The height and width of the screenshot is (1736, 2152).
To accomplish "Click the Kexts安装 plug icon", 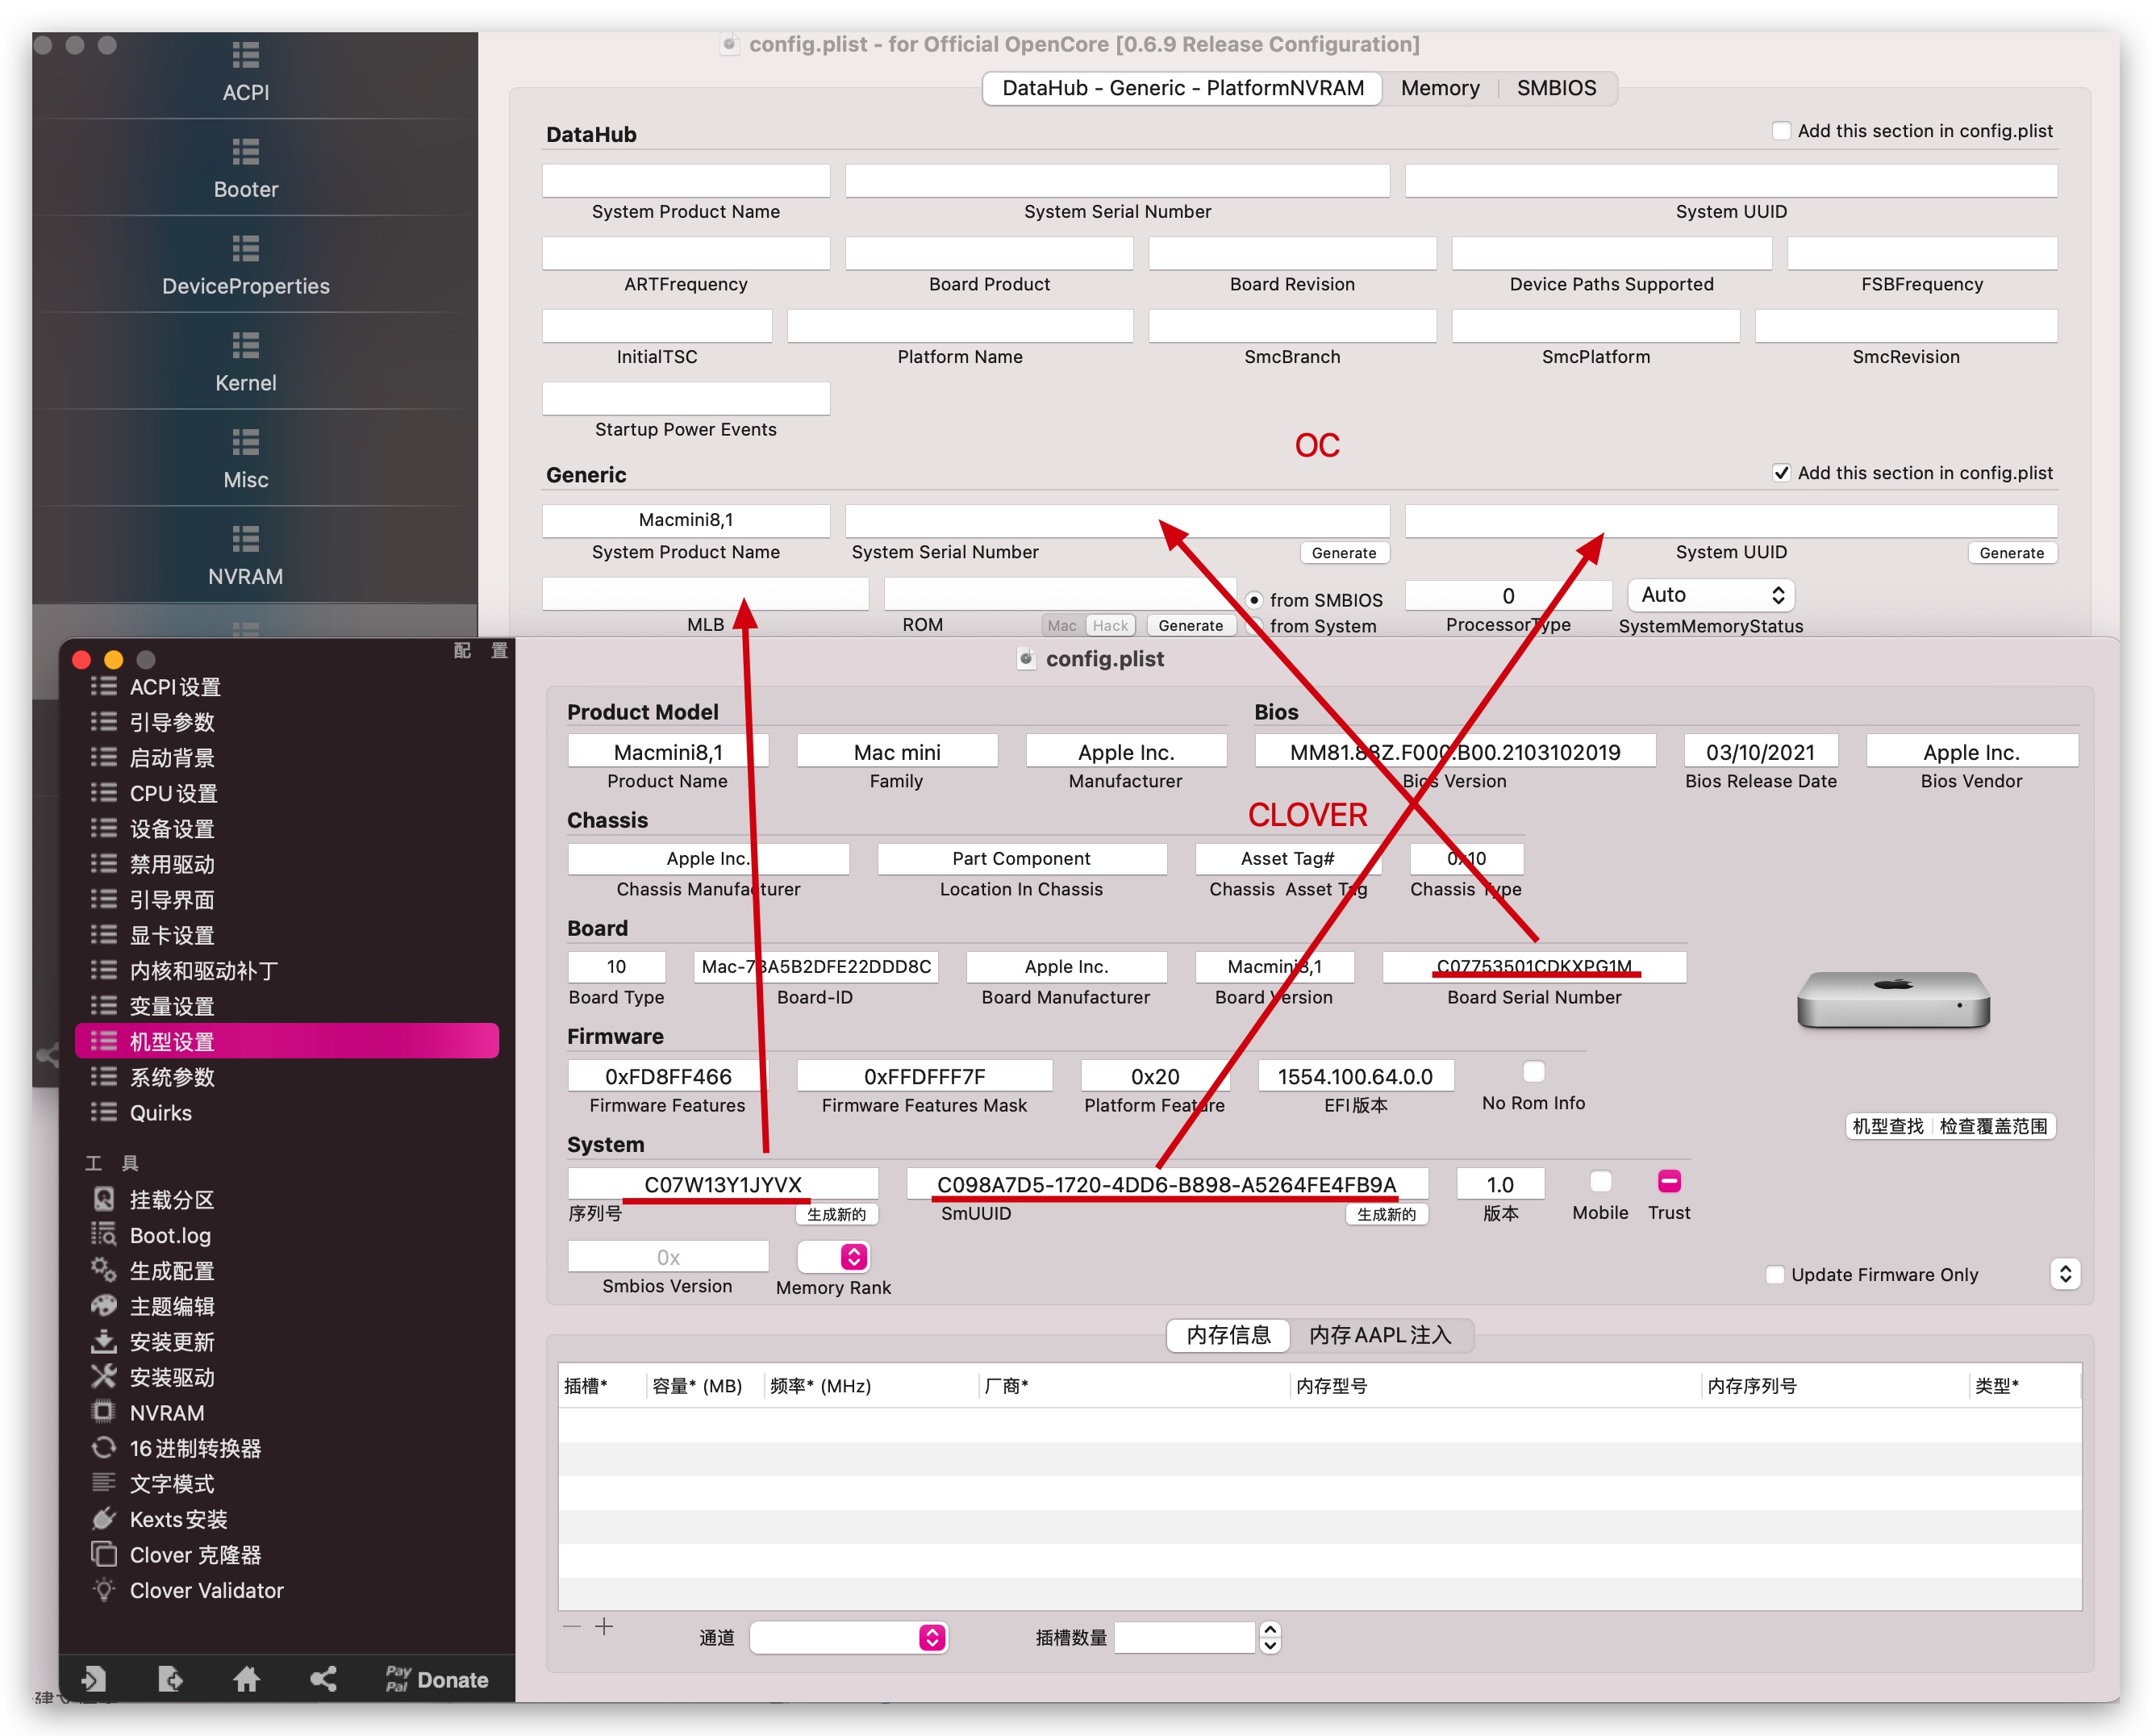I will coord(104,1519).
